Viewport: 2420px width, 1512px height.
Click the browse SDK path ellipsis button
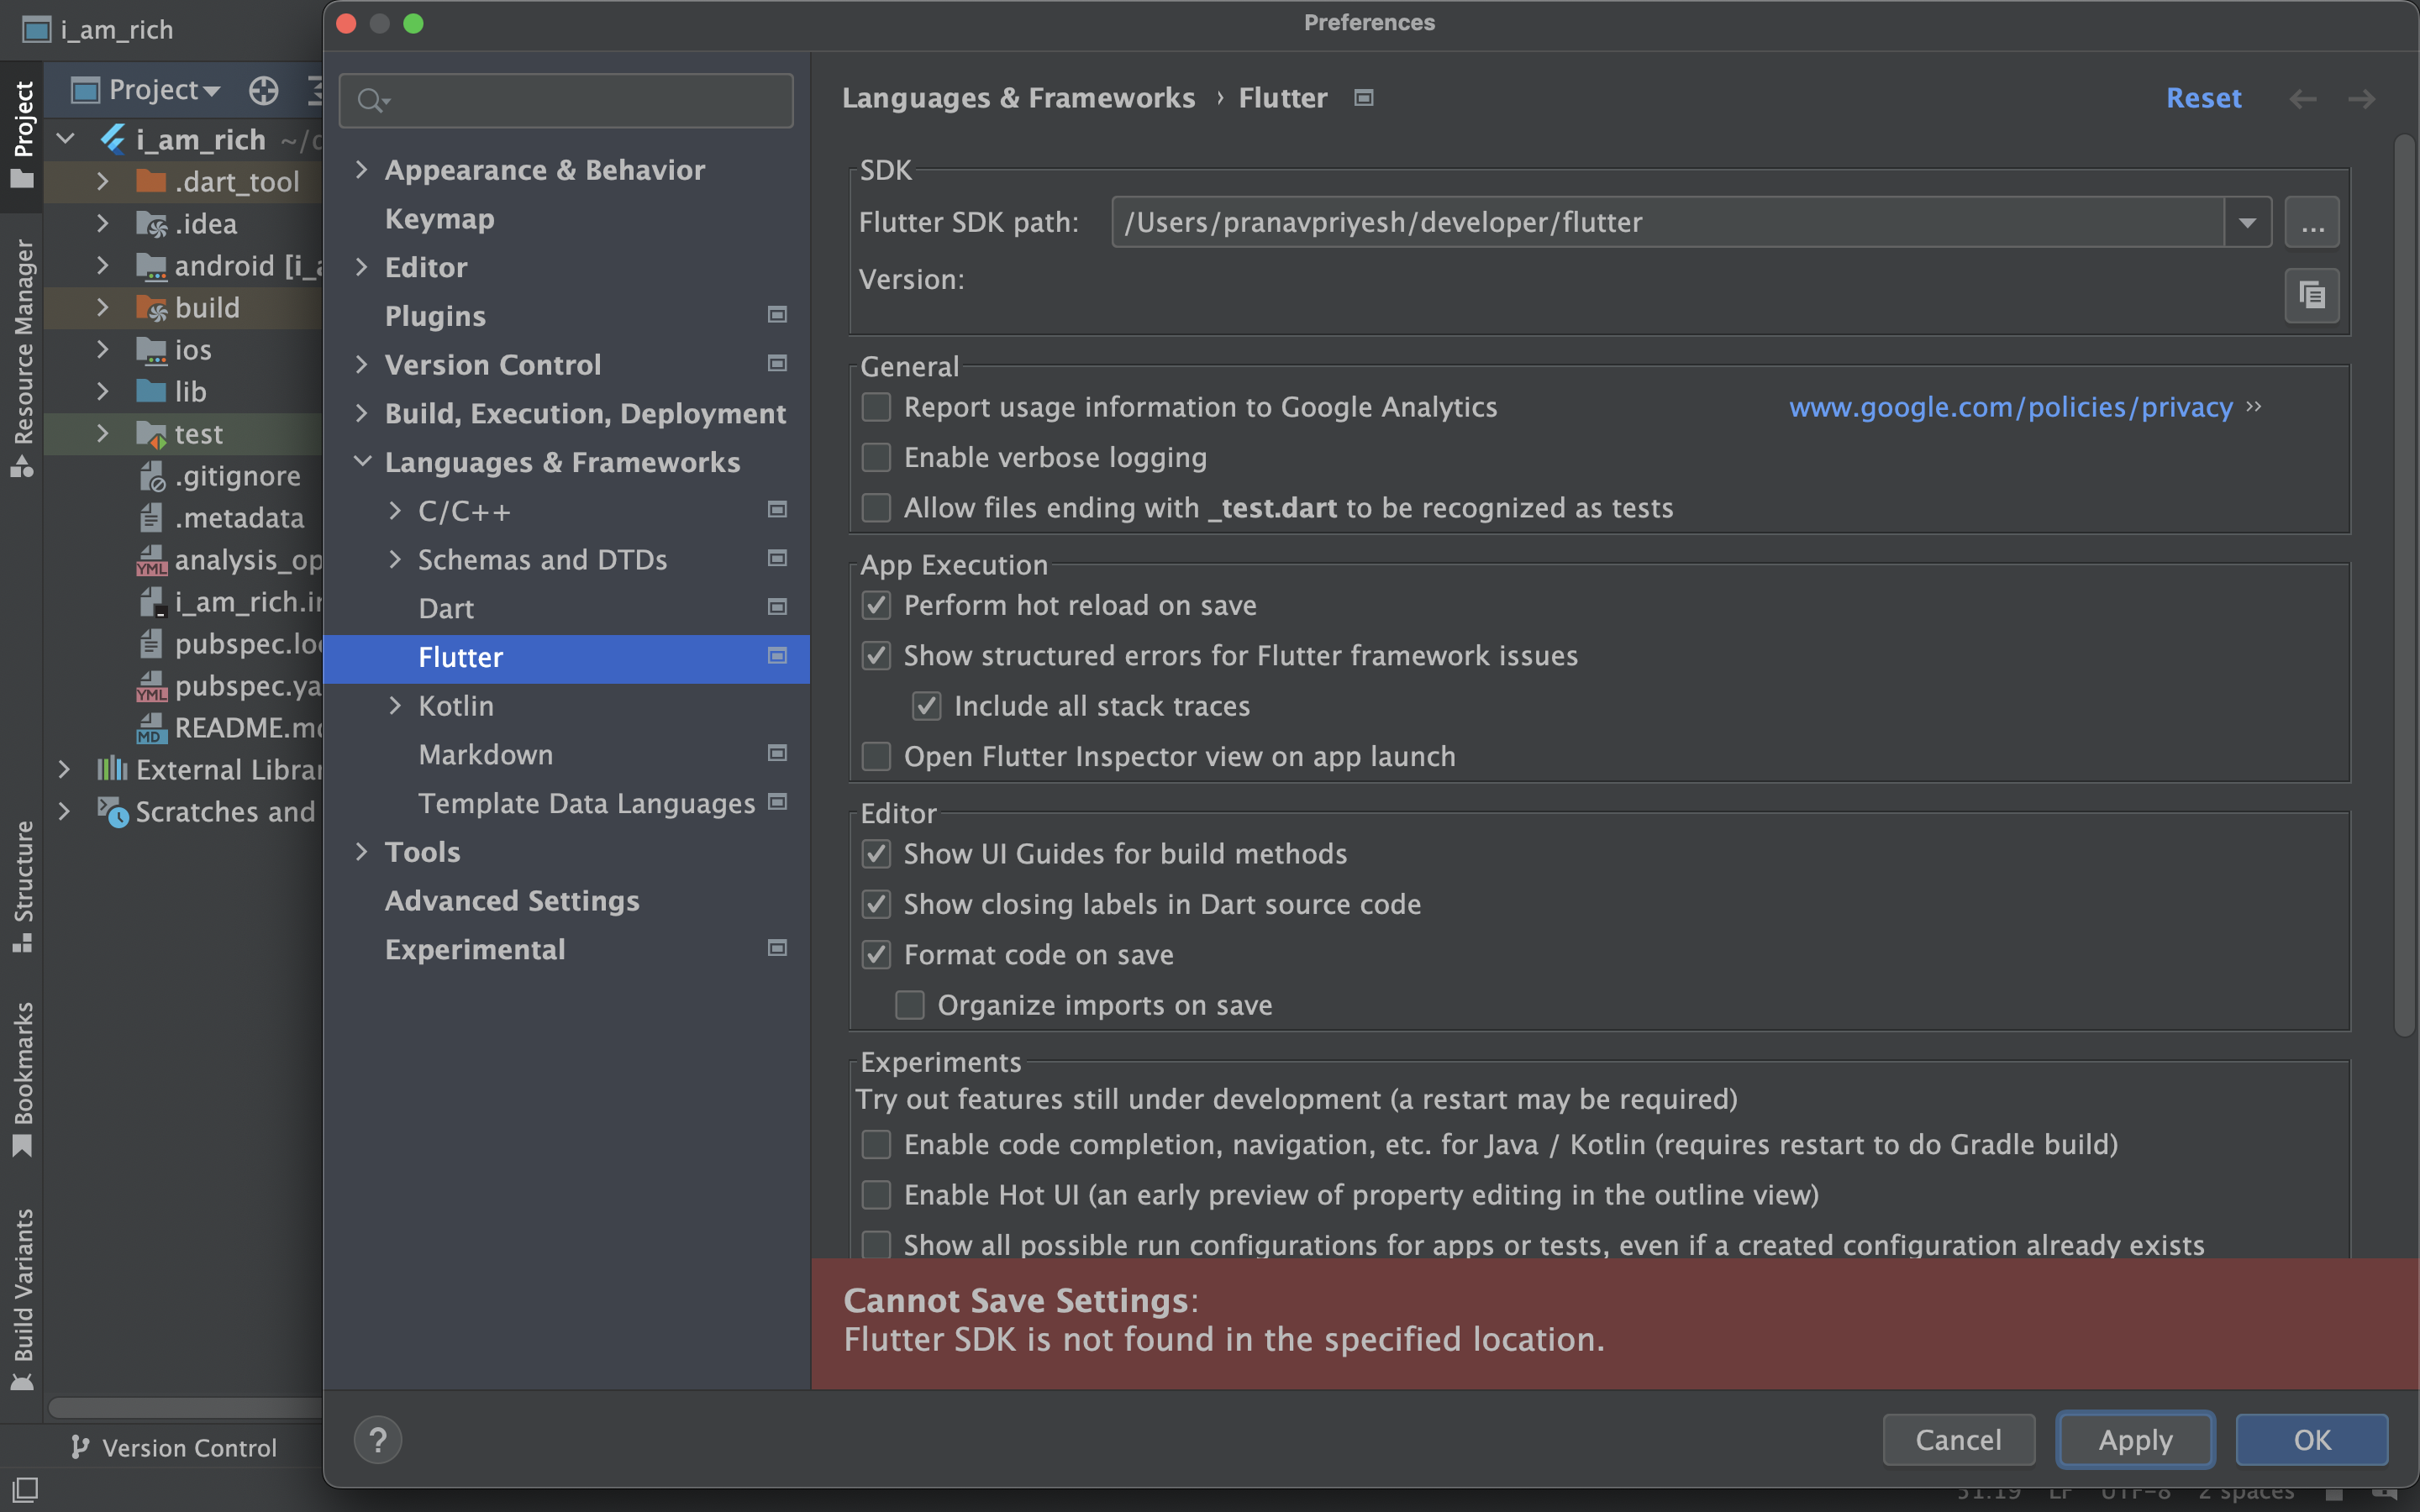click(2311, 222)
